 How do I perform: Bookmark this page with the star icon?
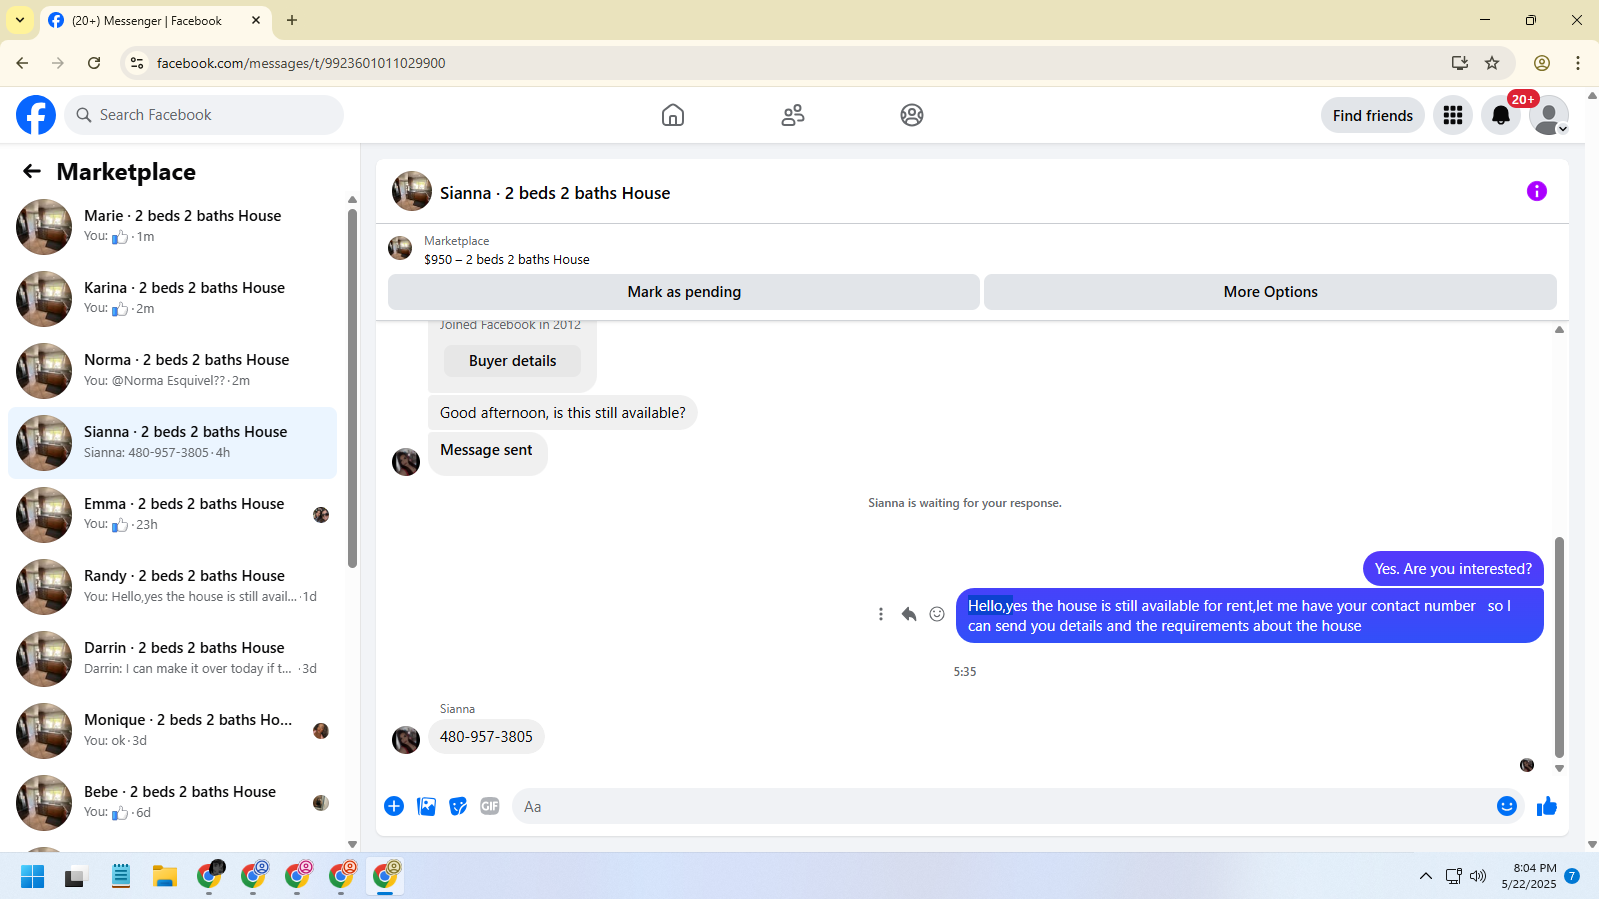(x=1492, y=63)
